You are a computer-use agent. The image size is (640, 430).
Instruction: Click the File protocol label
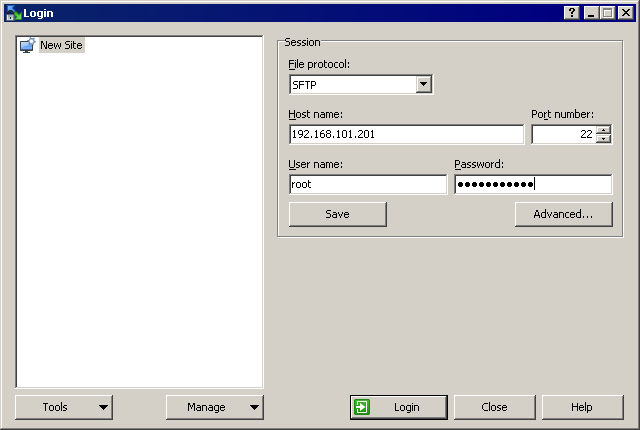click(319, 64)
